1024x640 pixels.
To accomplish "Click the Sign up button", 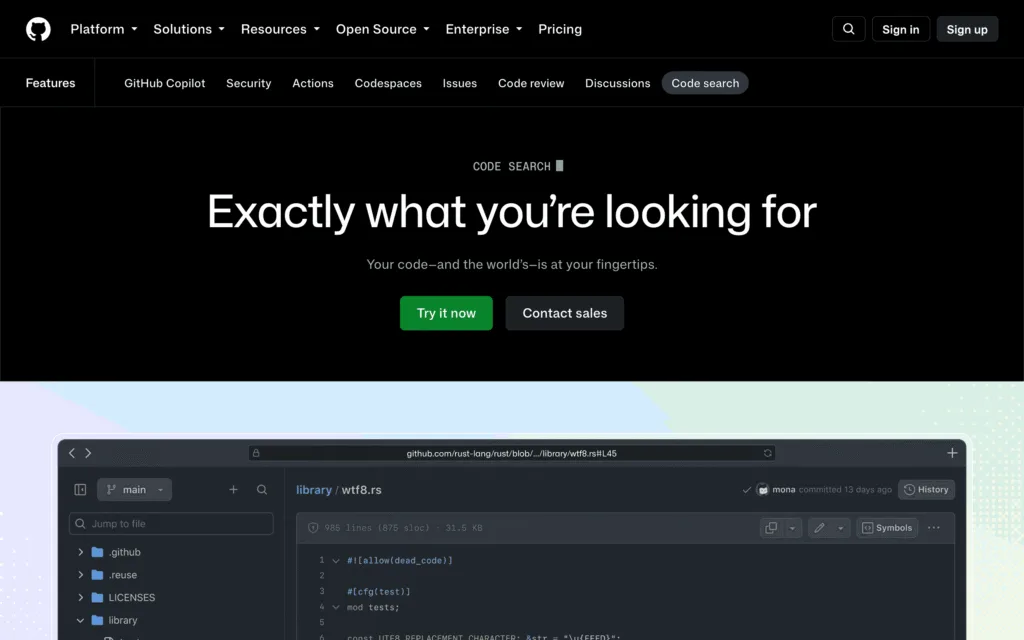I will 967,29.
